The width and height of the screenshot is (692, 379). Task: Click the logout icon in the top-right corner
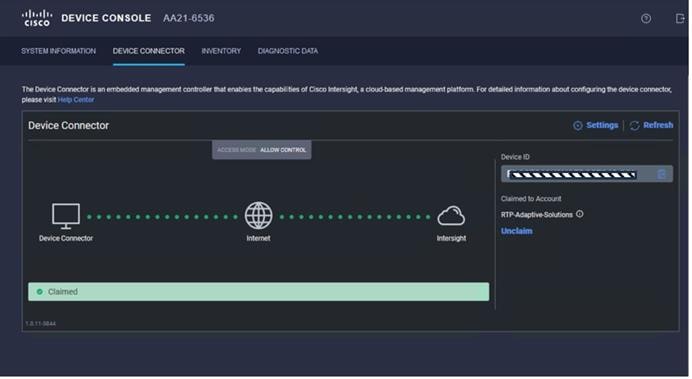pos(680,19)
